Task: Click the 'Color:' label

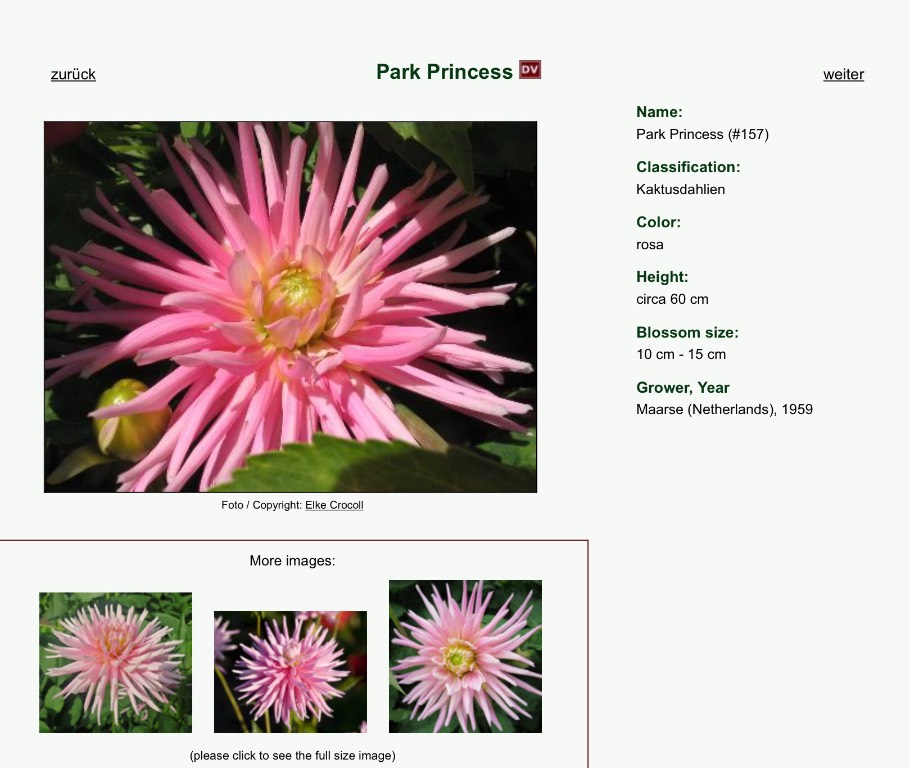Action: pos(658,222)
